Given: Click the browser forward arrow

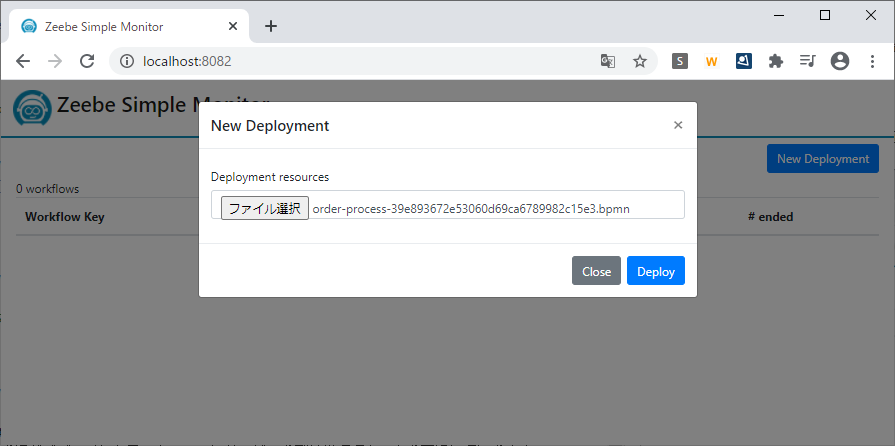Looking at the screenshot, I should pos(55,61).
